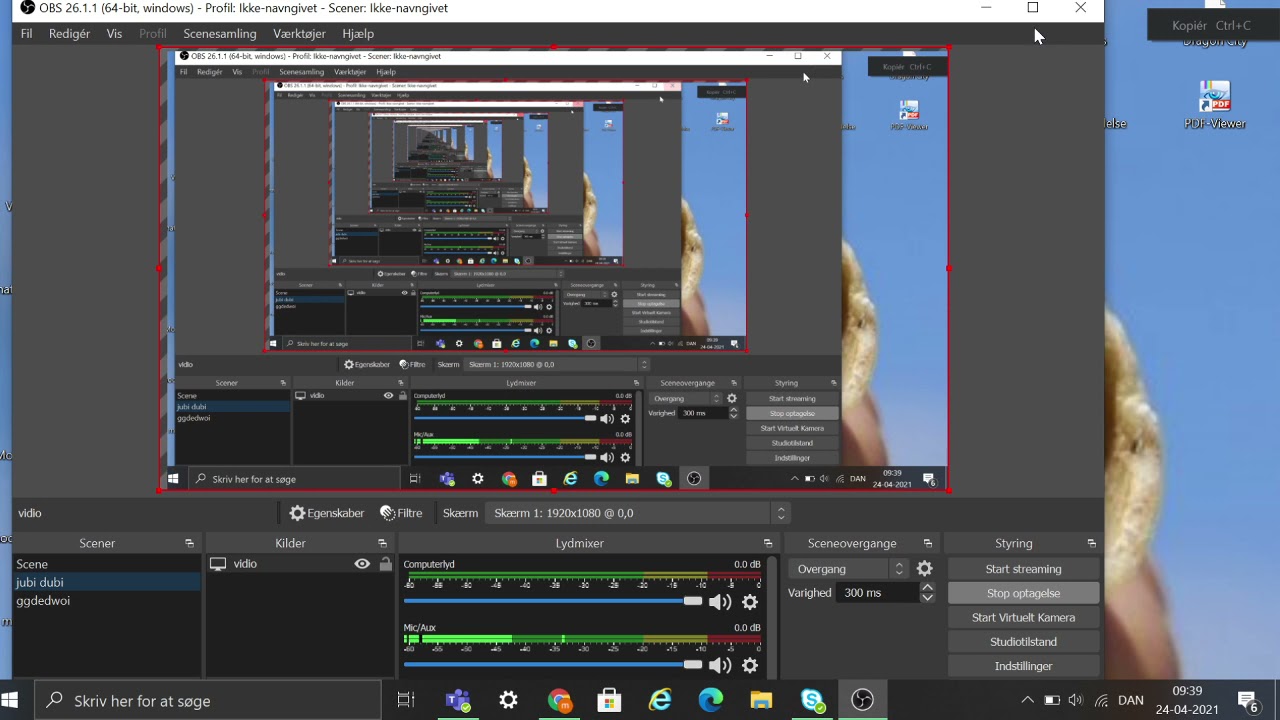This screenshot has width=1280, height=720.
Task: Click the vidio label left of Egenskaber
Action: tap(30, 513)
